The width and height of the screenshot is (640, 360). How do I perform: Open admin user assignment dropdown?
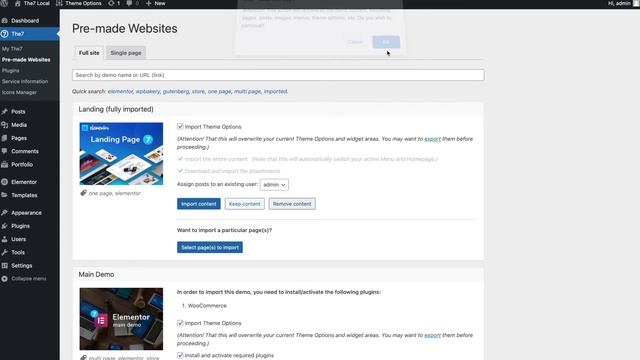(274, 184)
